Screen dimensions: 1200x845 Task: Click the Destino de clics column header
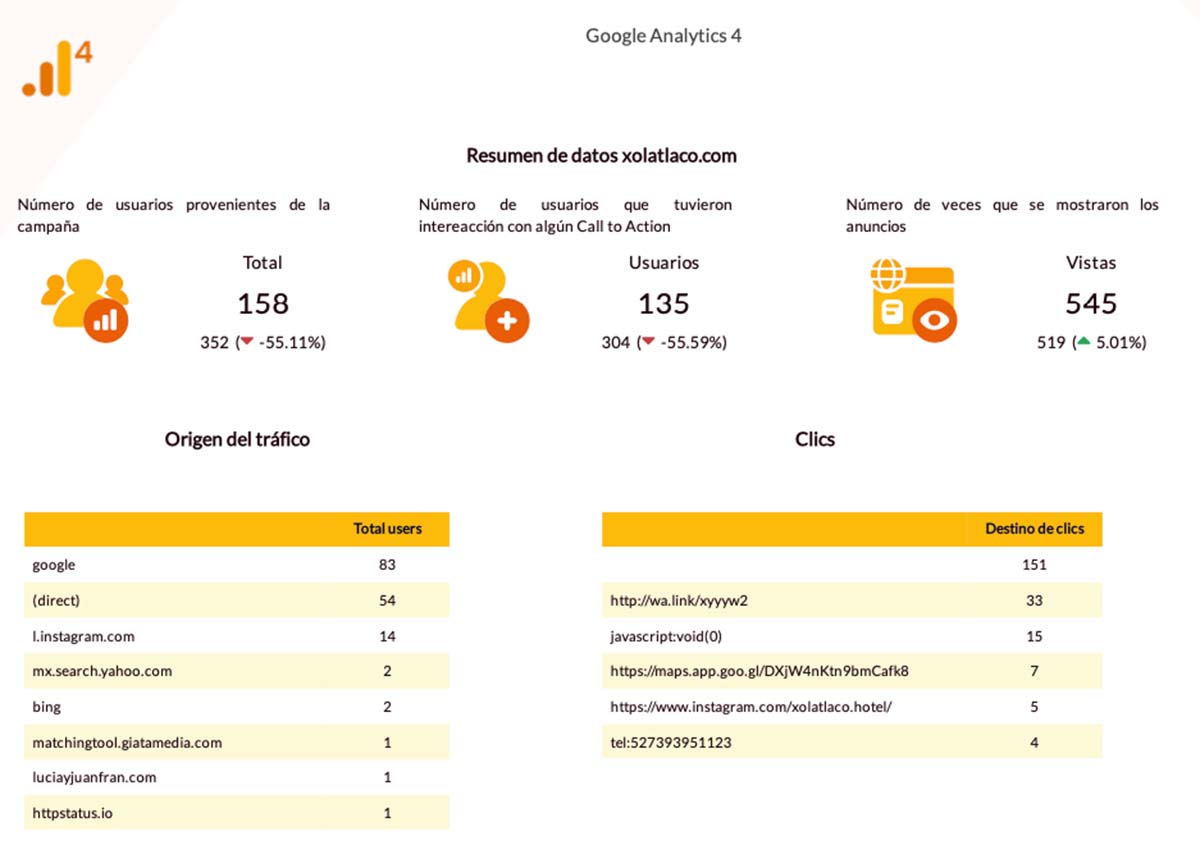[x=1034, y=529]
